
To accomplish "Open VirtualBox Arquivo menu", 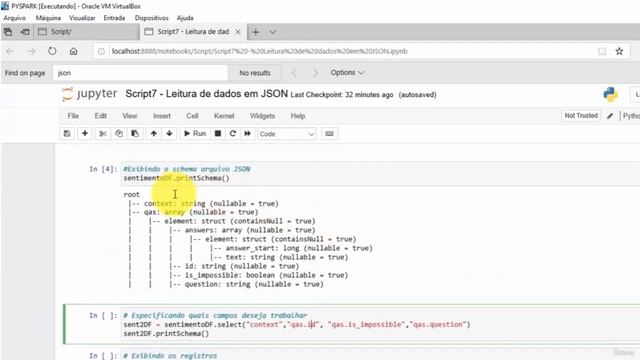I will pos(15,18).
